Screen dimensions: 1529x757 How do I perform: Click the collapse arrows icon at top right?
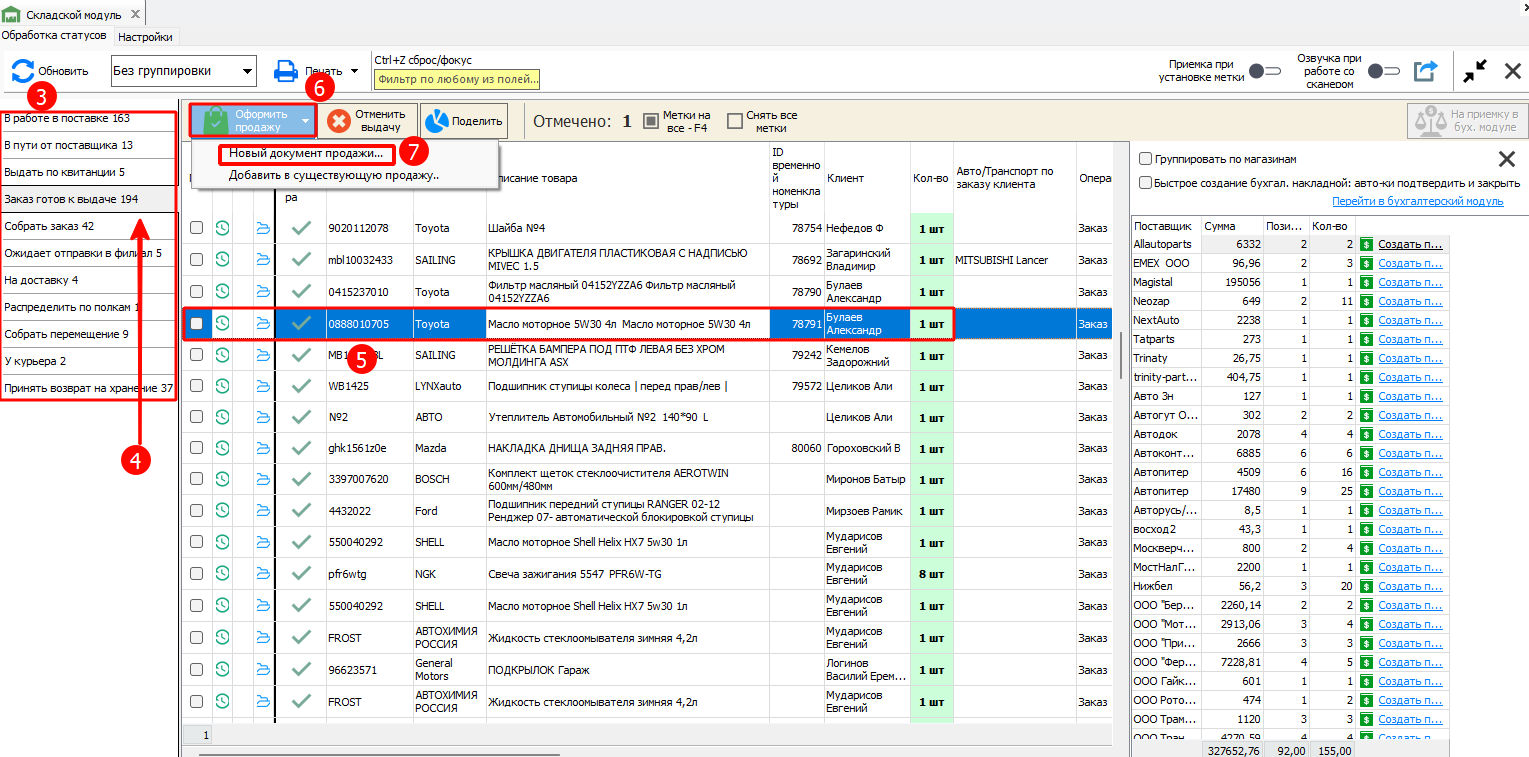click(1474, 71)
